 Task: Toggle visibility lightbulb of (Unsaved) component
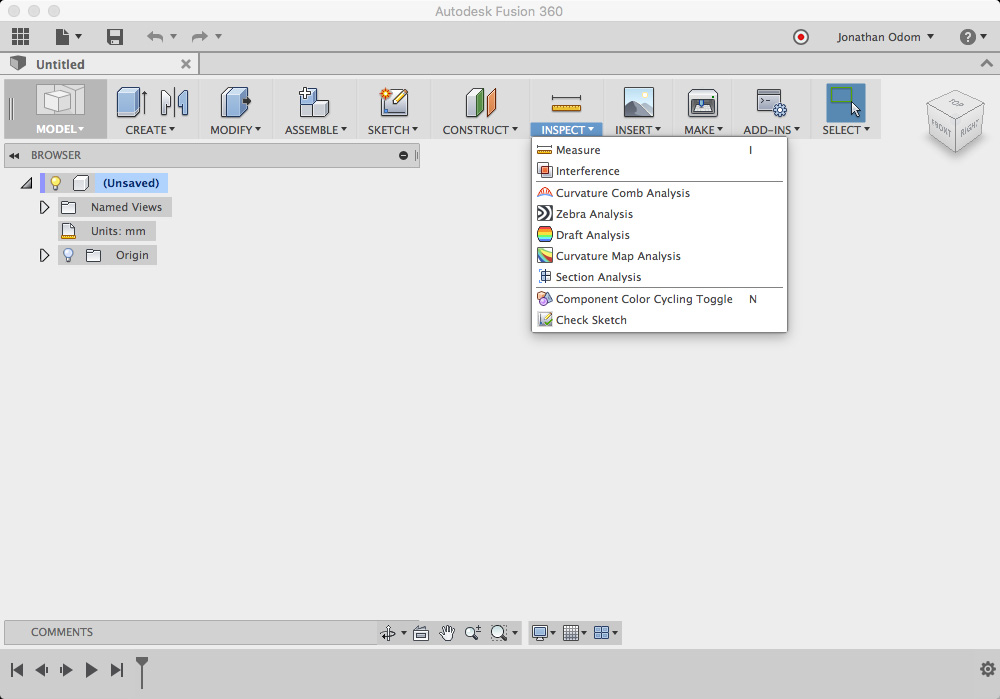[55, 183]
